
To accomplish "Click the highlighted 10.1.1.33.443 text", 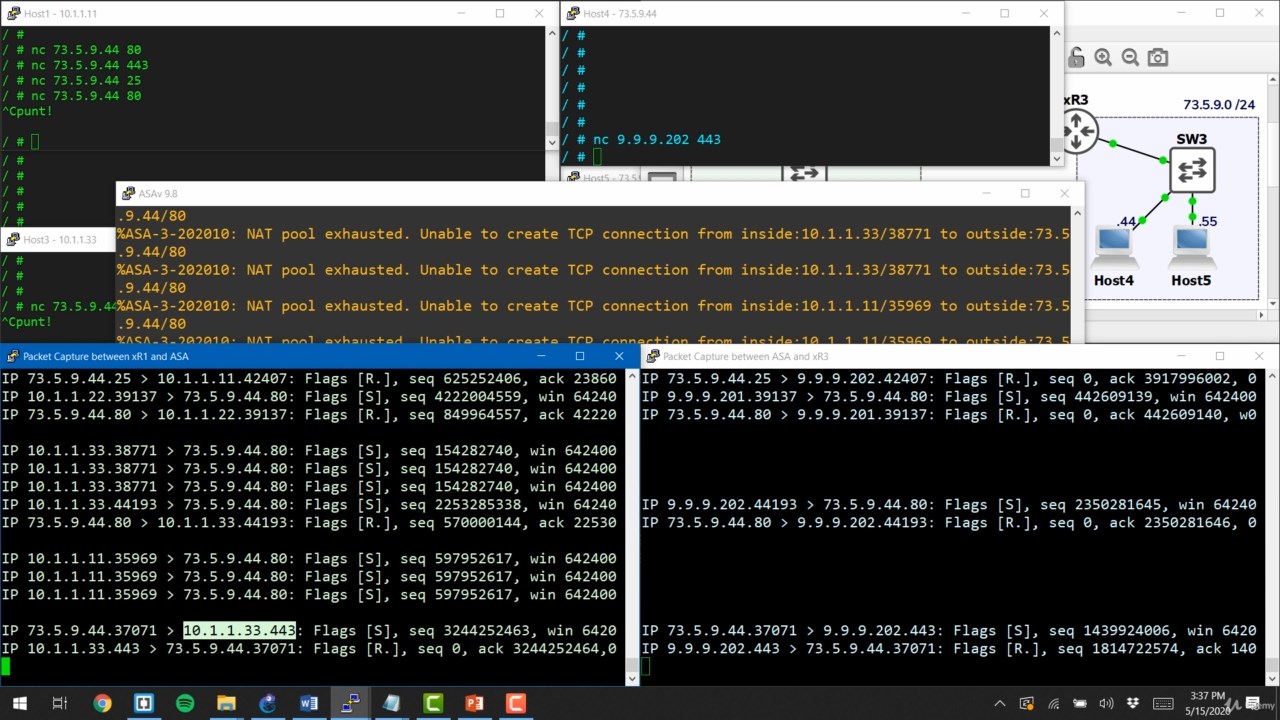I will tap(239, 630).
